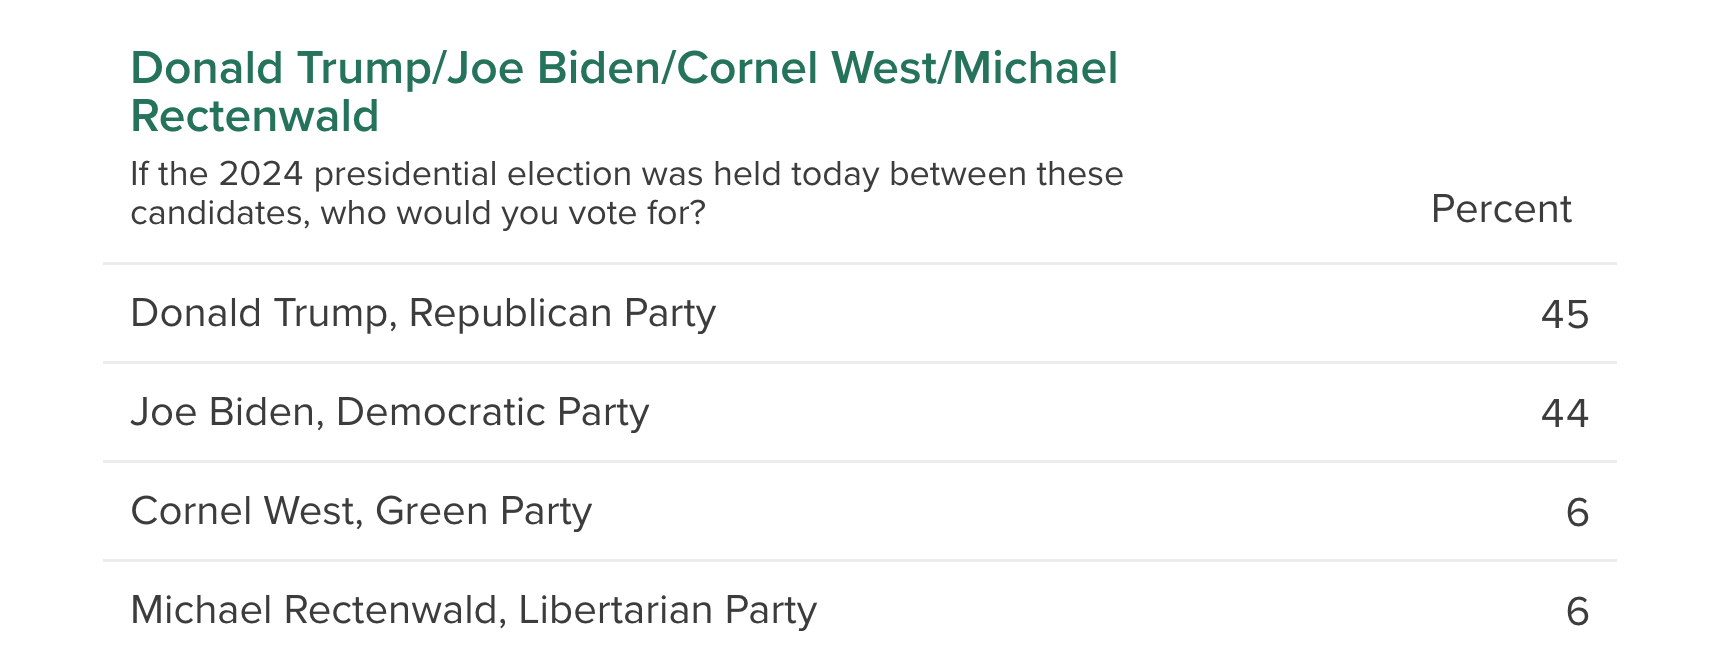Screen dimensions: 1732x656
Task: Select the 6 percent value for Michael Rectenwald
Action: [x=1577, y=611]
